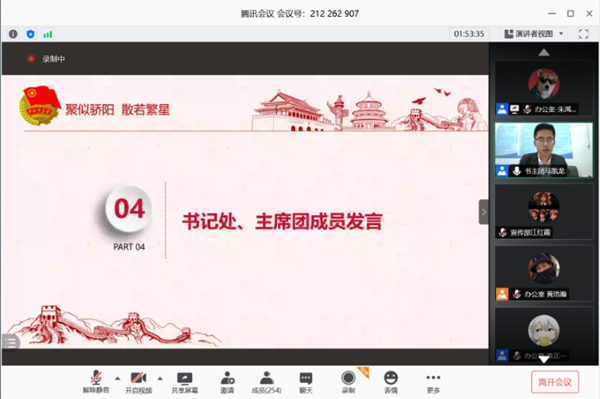This screenshot has width=600, height=399.
Task: Click the hat-wearing avatar of 黄浩瀚
Action: [544, 269]
